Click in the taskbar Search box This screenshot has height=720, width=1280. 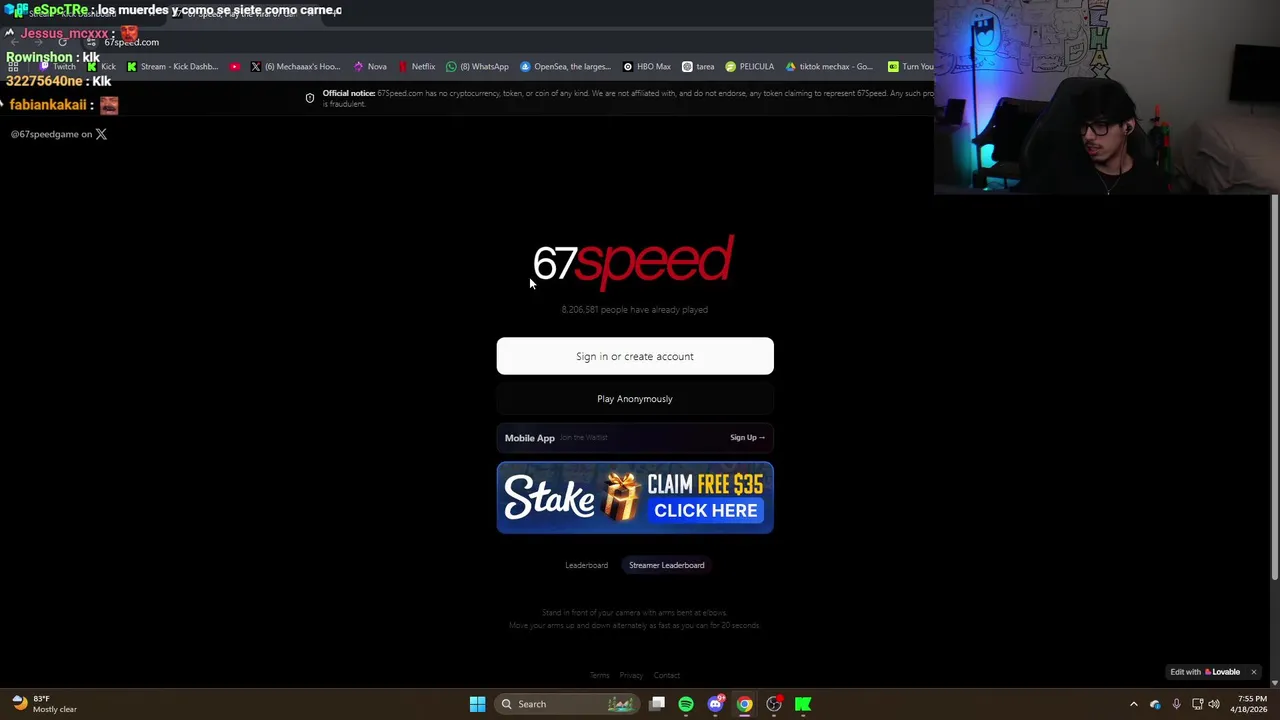(x=566, y=704)
